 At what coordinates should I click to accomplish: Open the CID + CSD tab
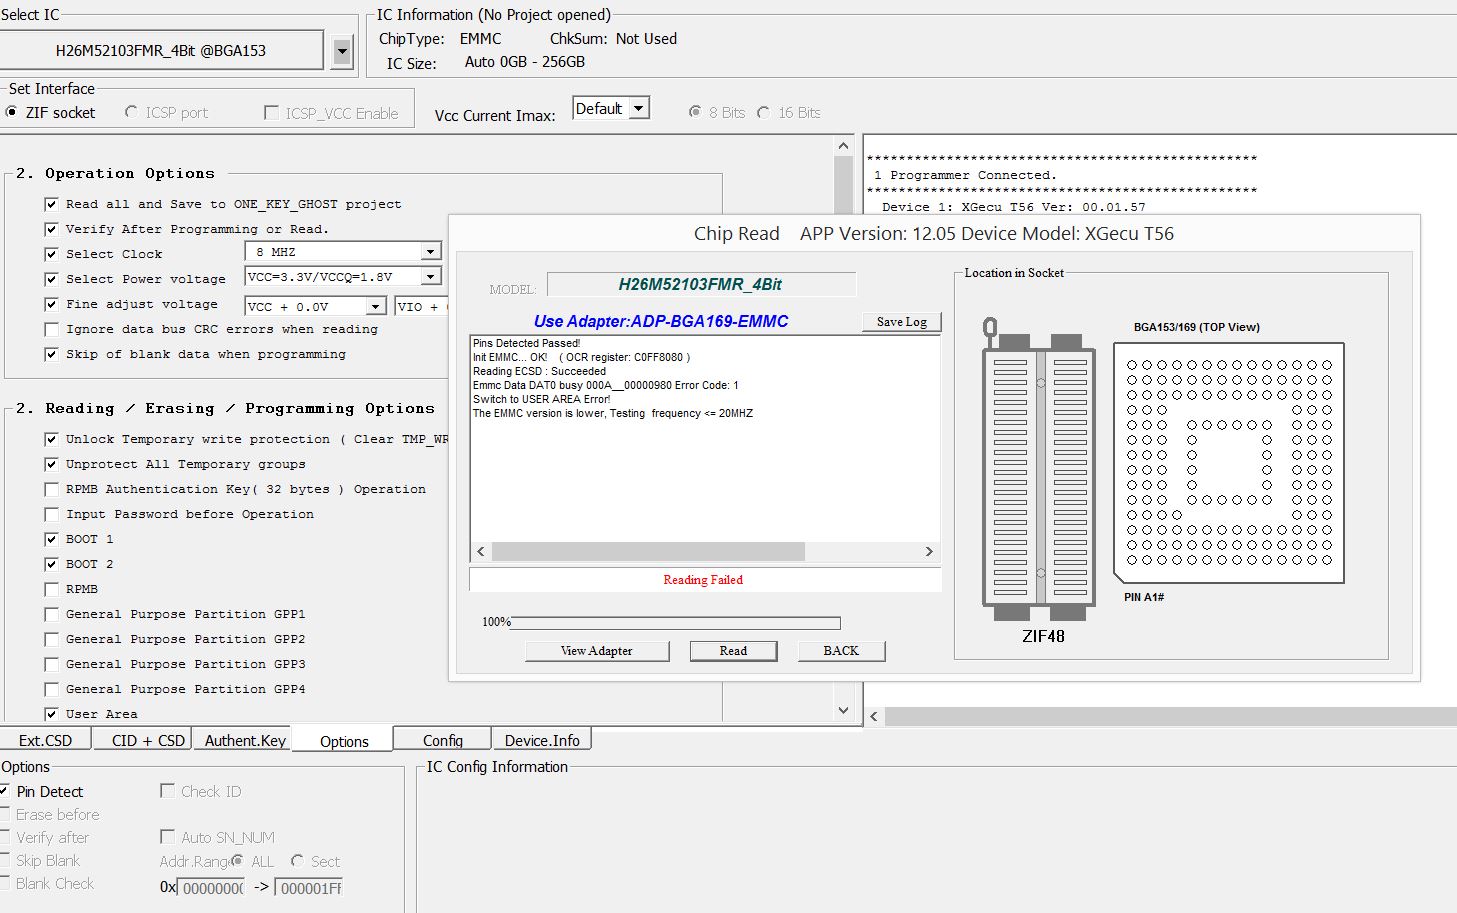148,740
